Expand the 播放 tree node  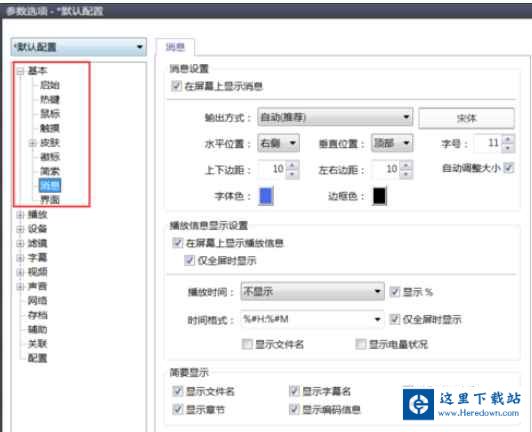[20, 214]
